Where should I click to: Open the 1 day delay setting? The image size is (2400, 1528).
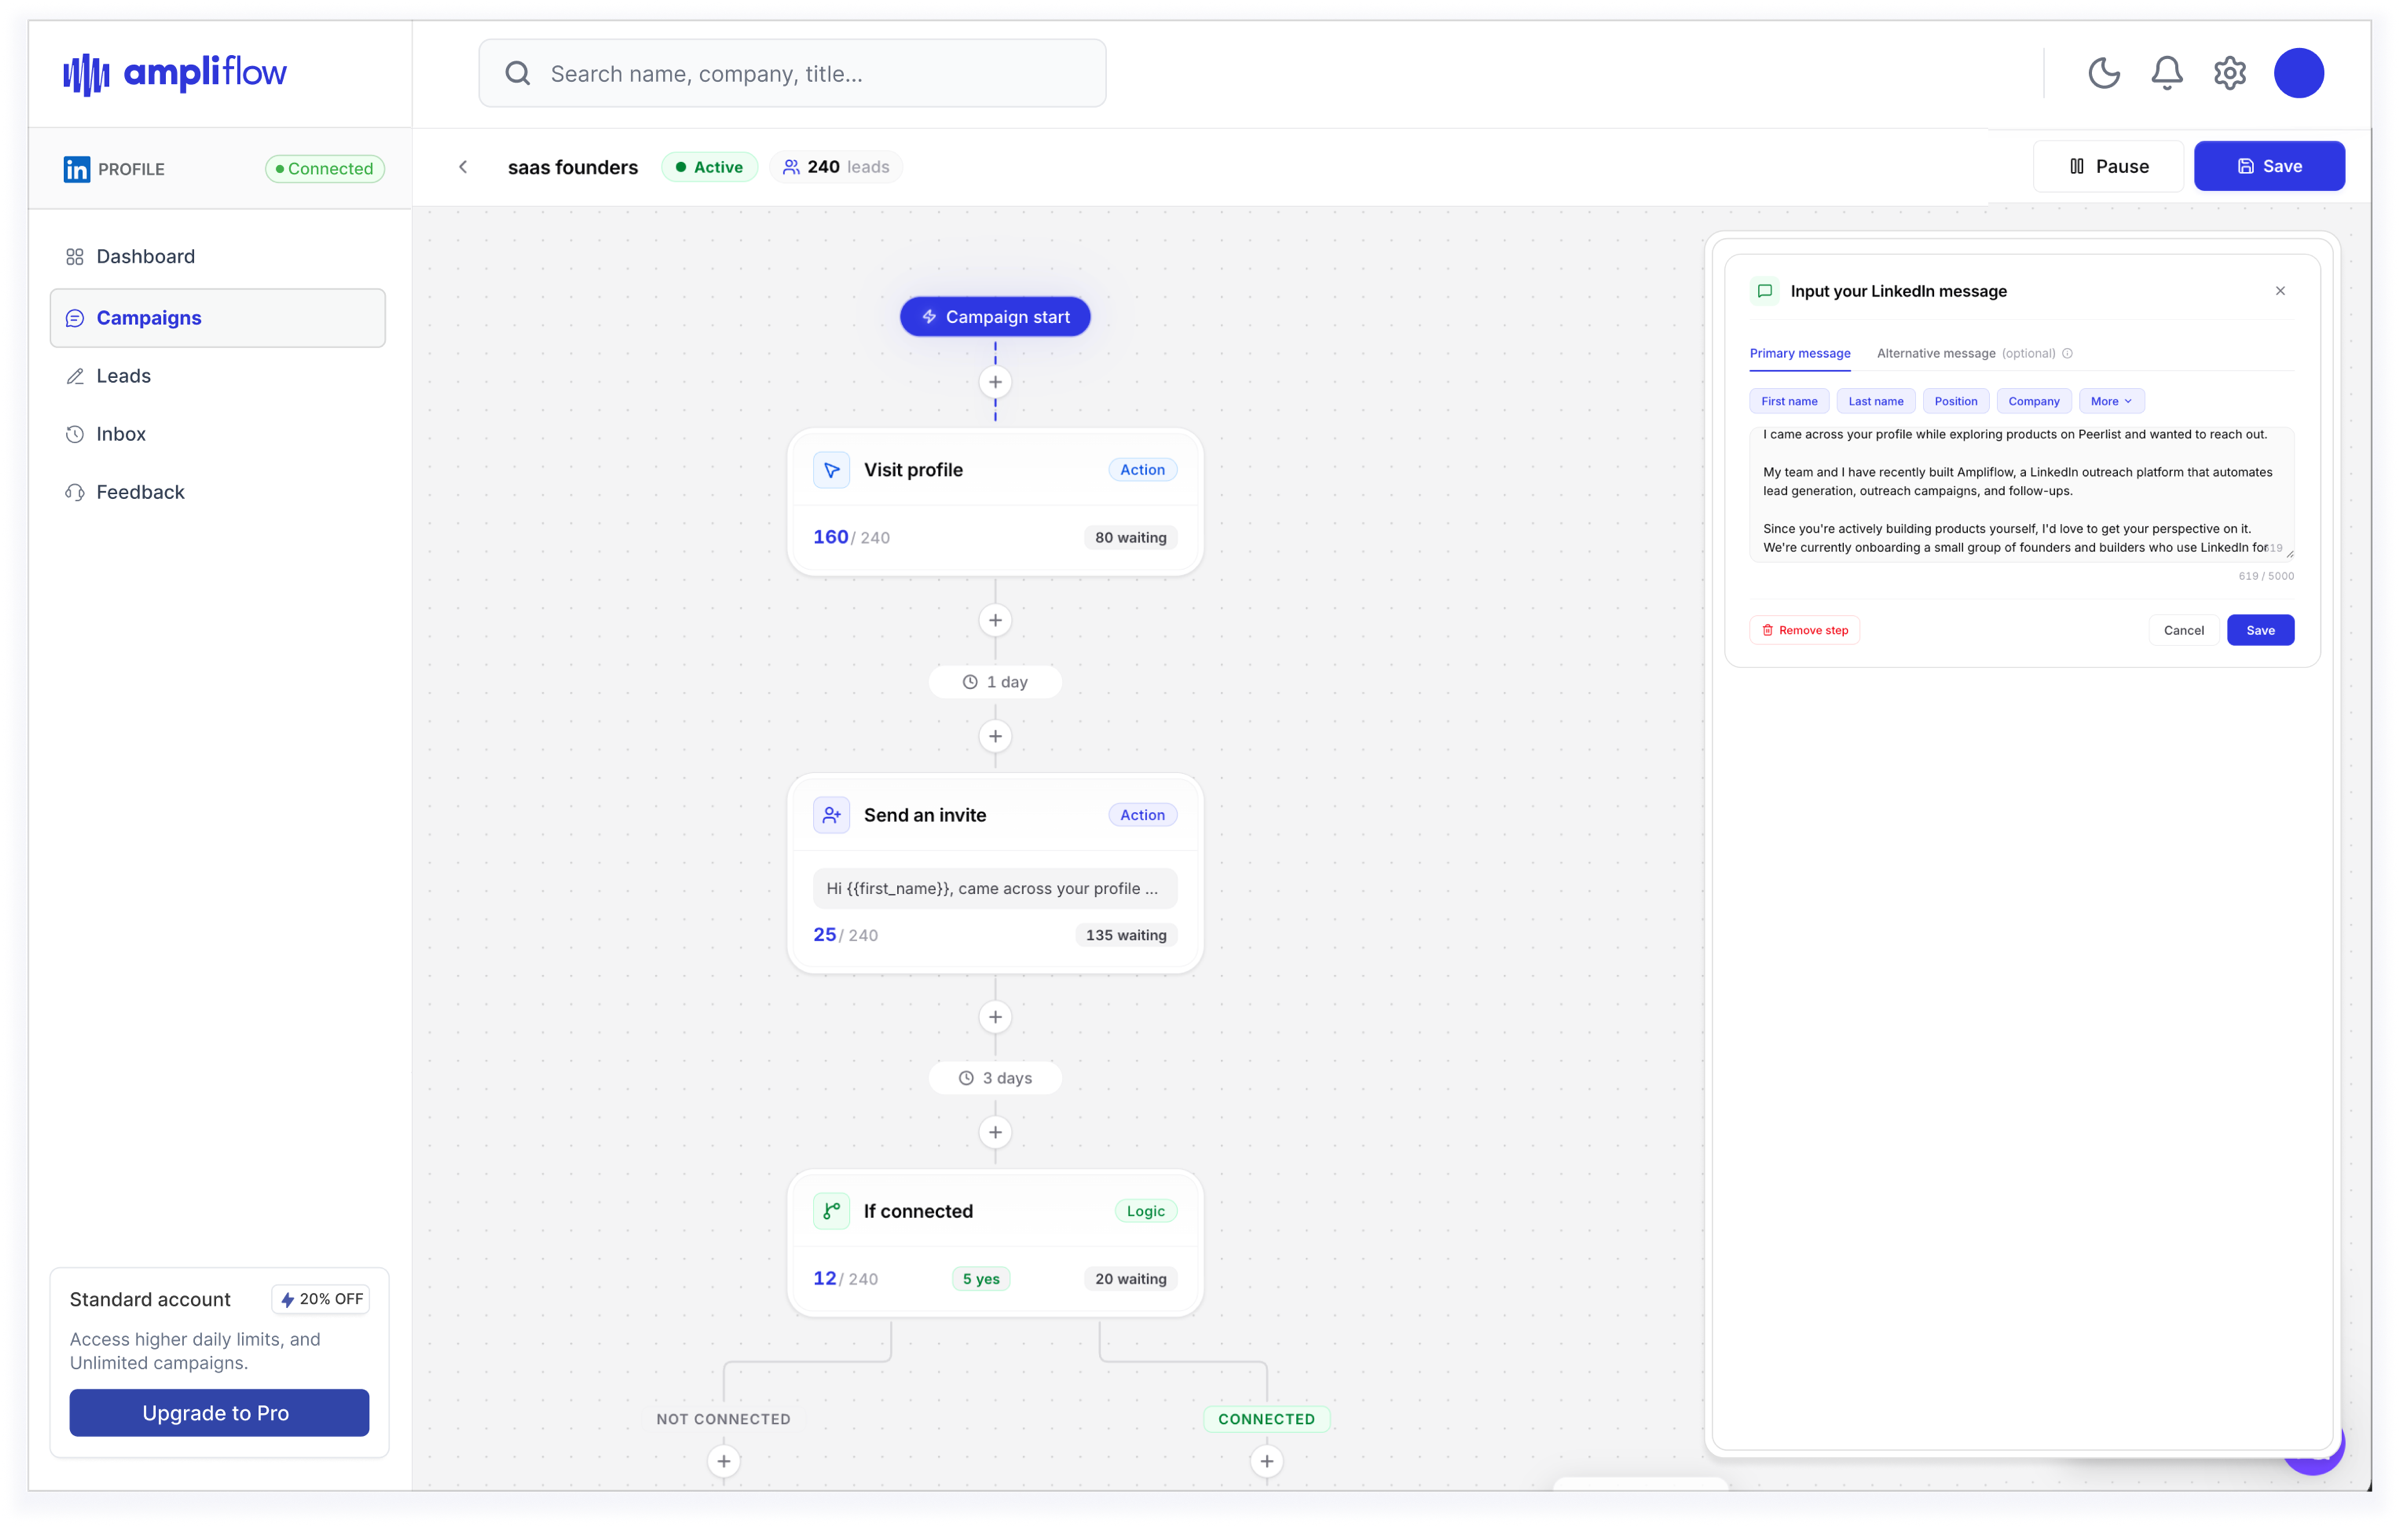(995, 682)
